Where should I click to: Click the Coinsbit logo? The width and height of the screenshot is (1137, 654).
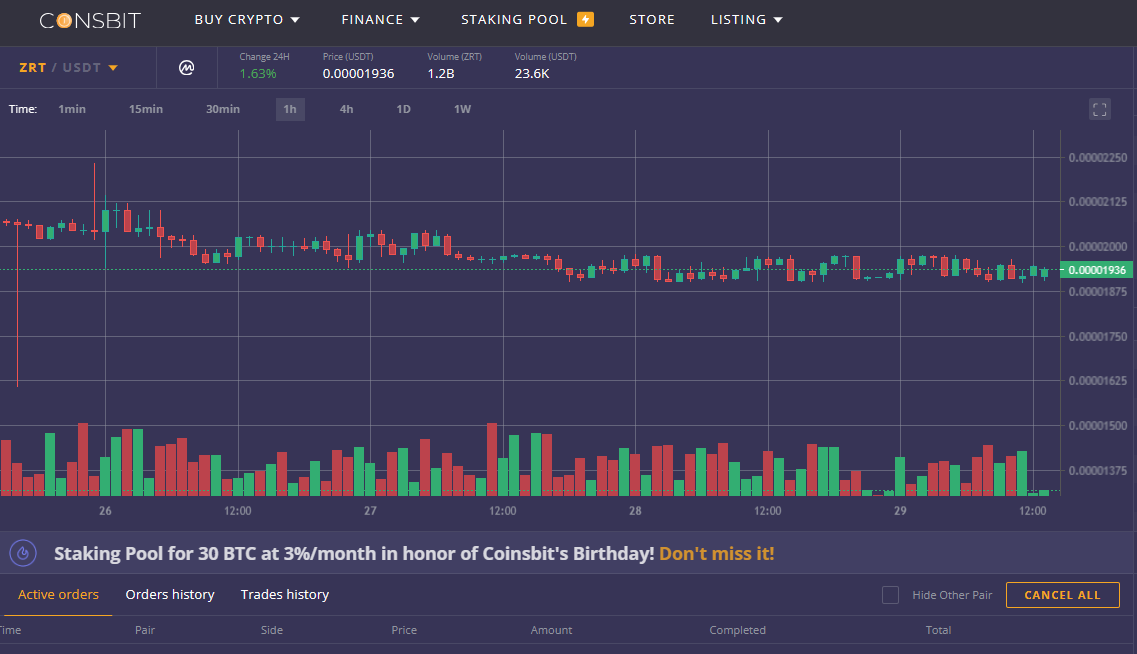coord(88,20)
